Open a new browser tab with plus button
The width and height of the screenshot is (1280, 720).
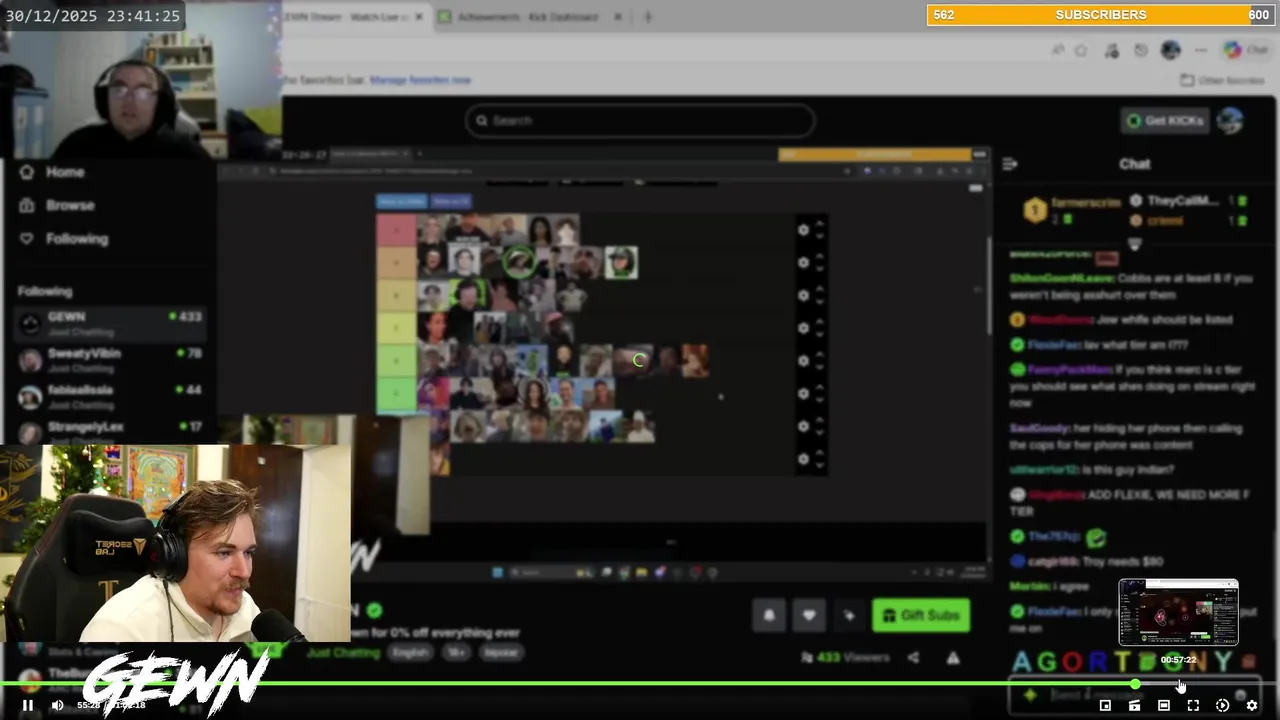click(648, 16)
